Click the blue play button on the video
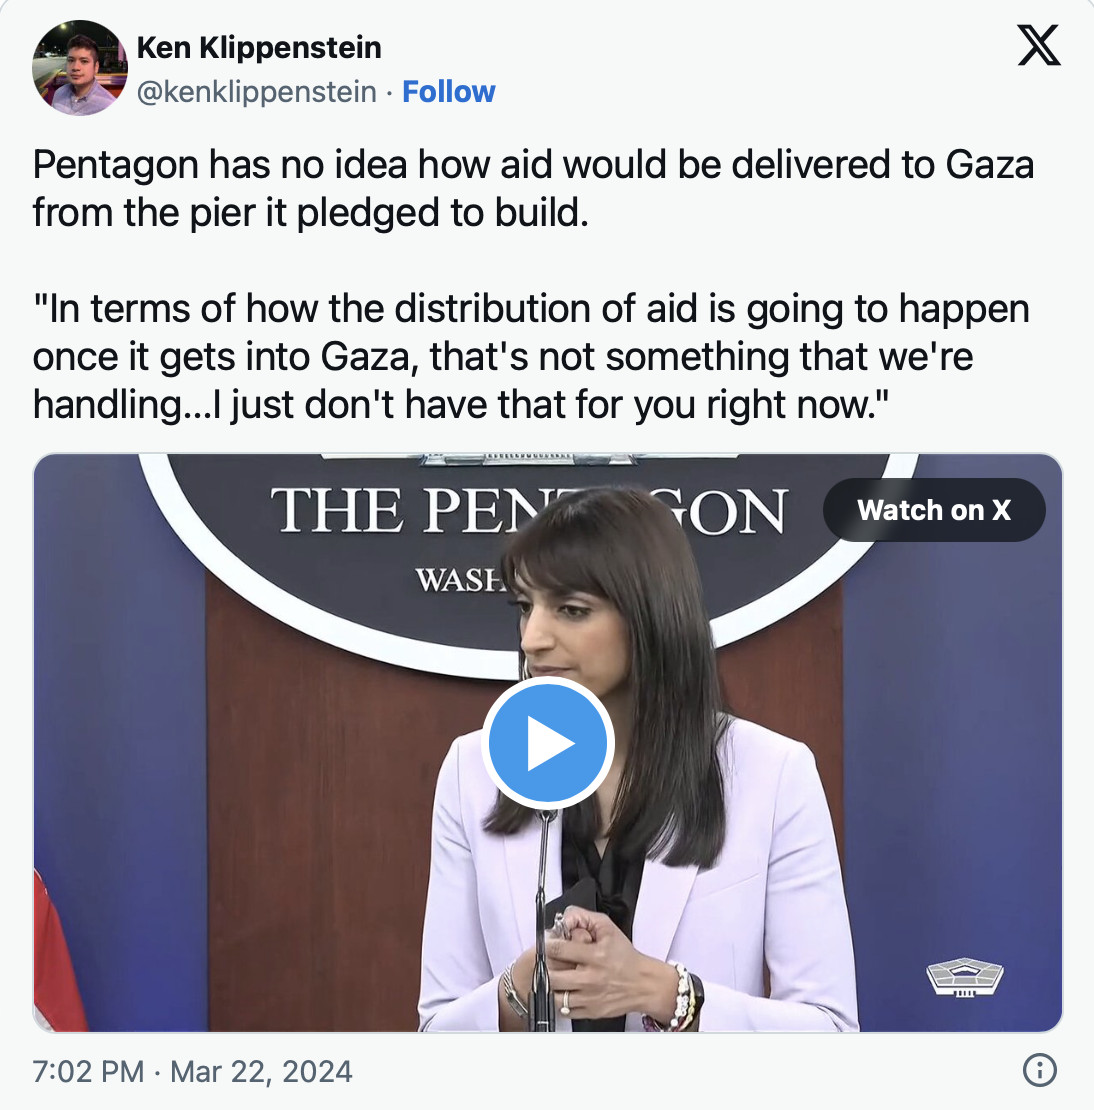This screenshot has width=1094, height=1110. pos(547,744)
